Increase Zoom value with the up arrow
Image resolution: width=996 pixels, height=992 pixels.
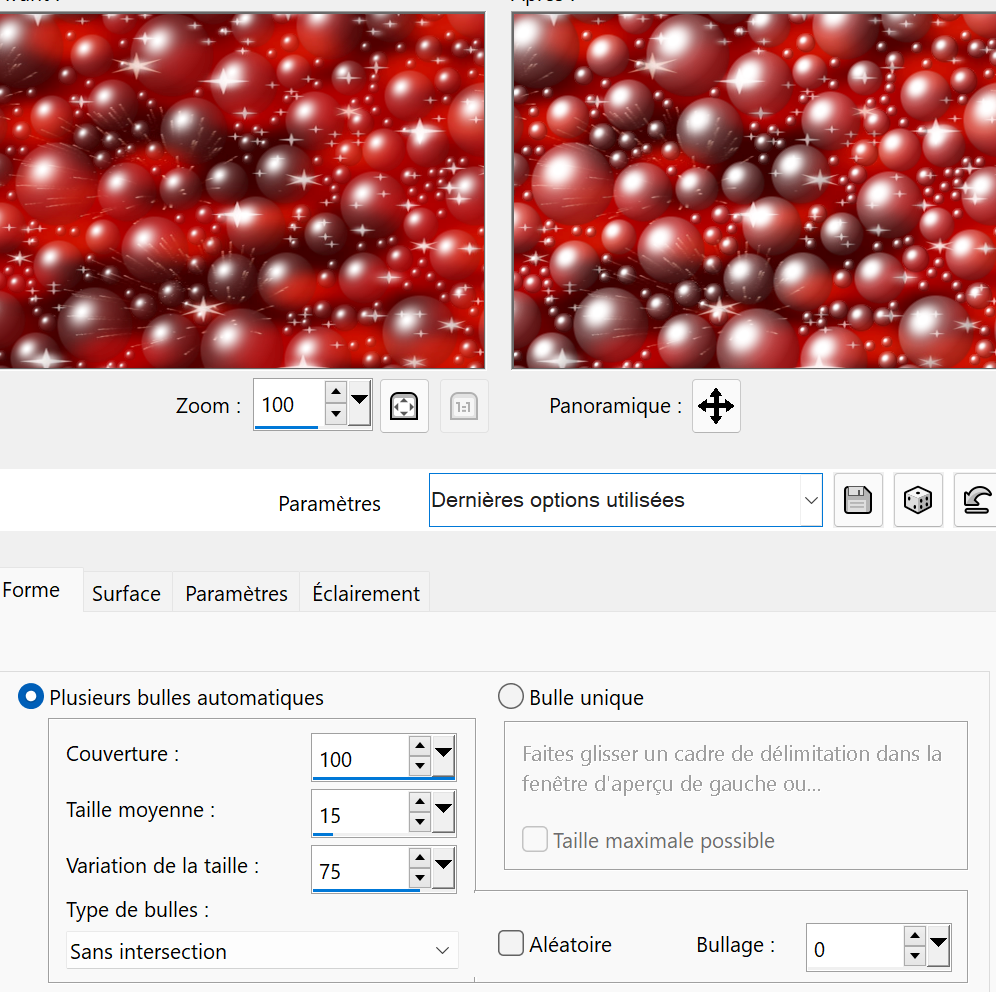[x=336, y=394]
